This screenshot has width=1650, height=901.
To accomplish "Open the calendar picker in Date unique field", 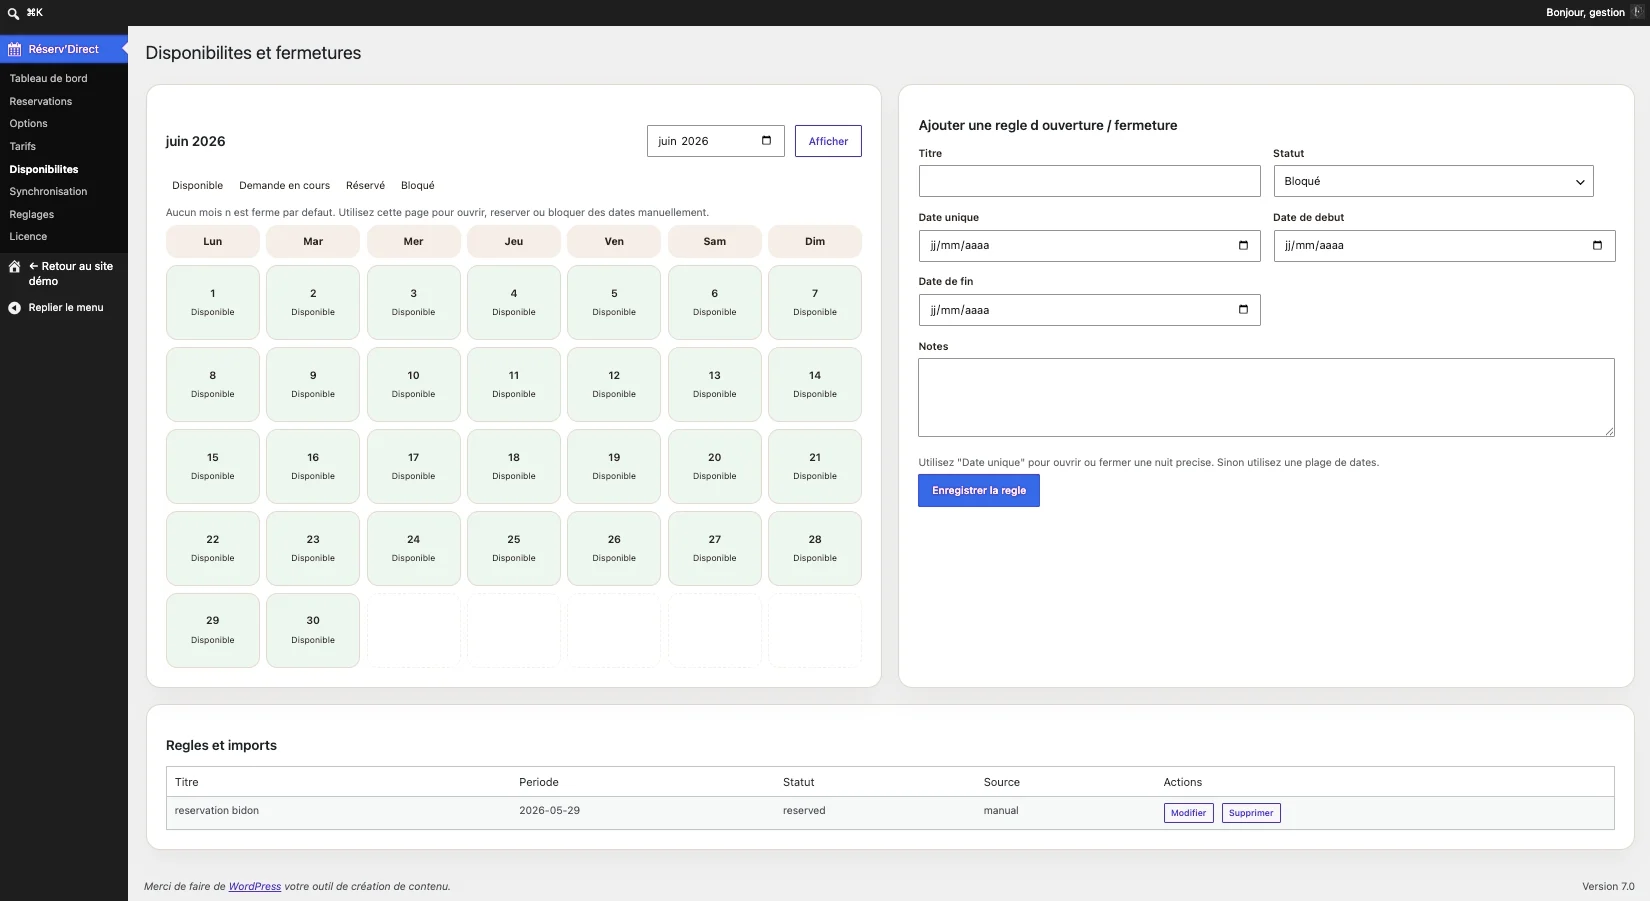I will click(x=1243, y=246).
